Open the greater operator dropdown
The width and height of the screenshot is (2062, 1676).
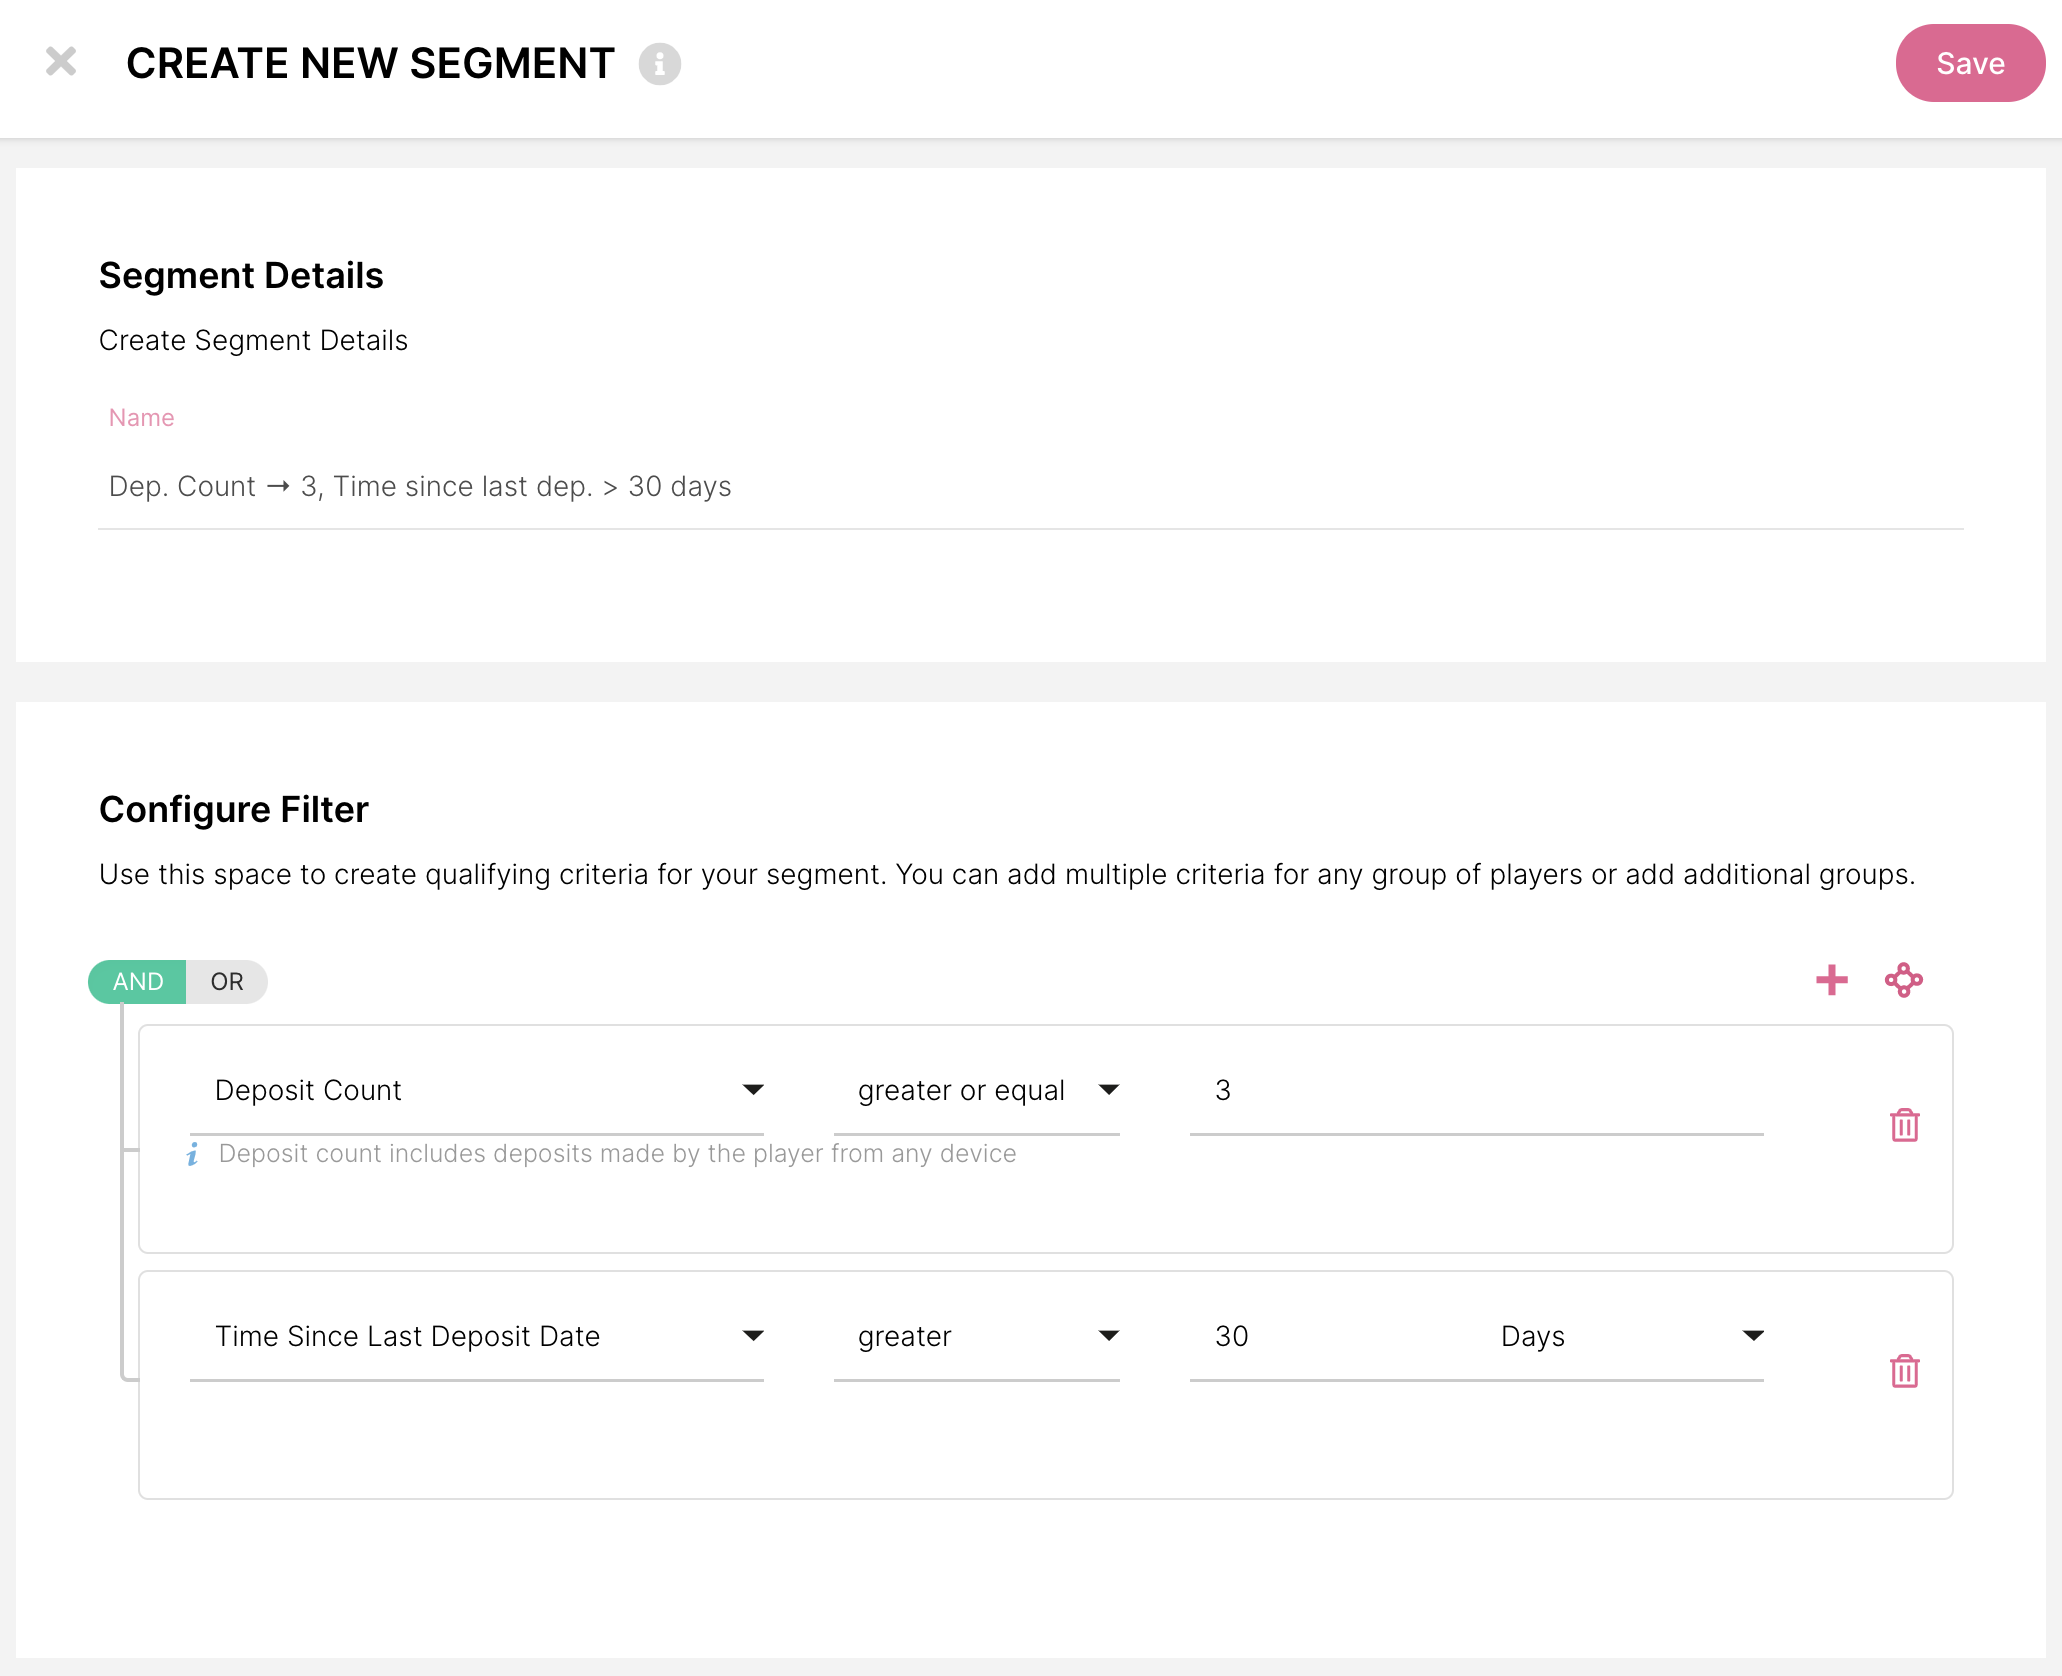(976, 1336)
